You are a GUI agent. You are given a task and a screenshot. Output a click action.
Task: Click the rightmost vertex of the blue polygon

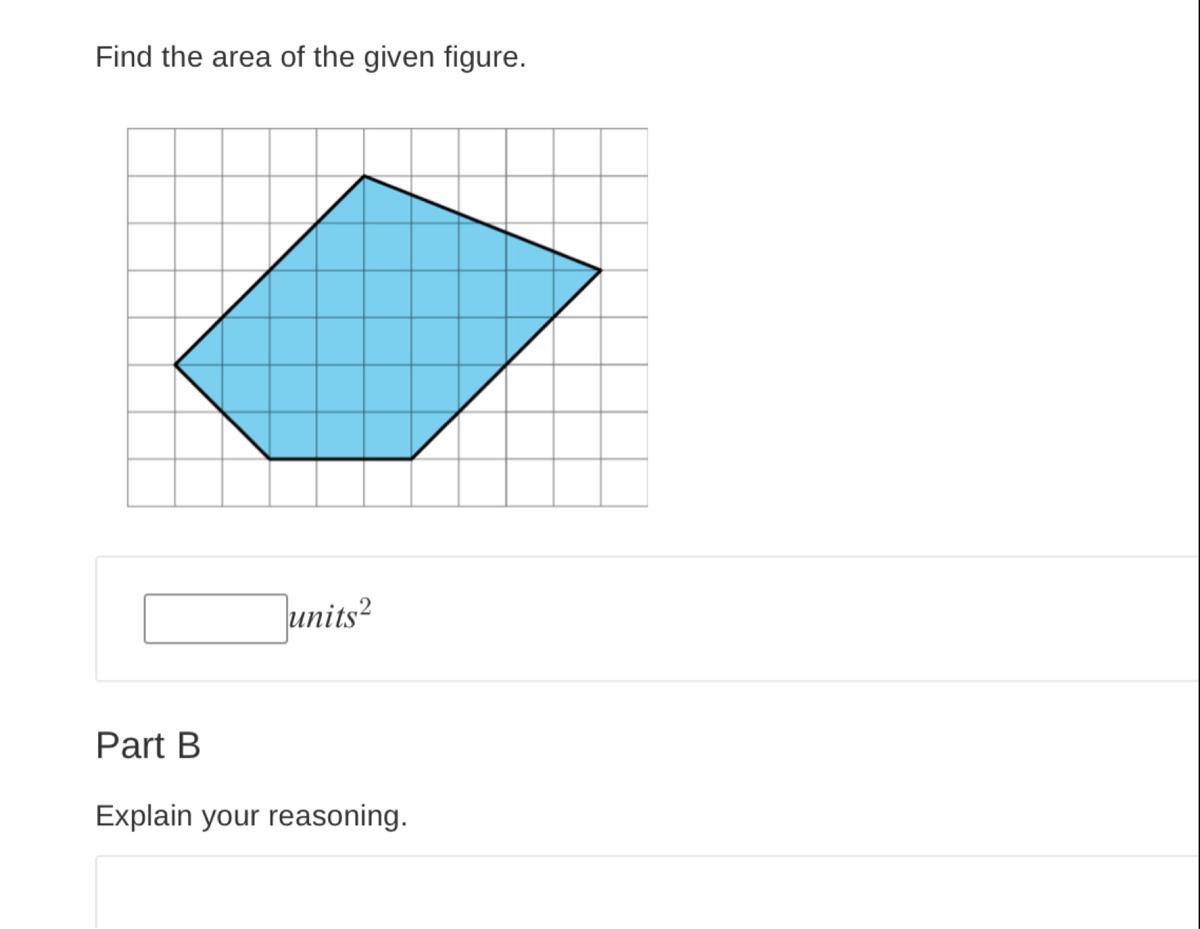click(x=600, y=270)
